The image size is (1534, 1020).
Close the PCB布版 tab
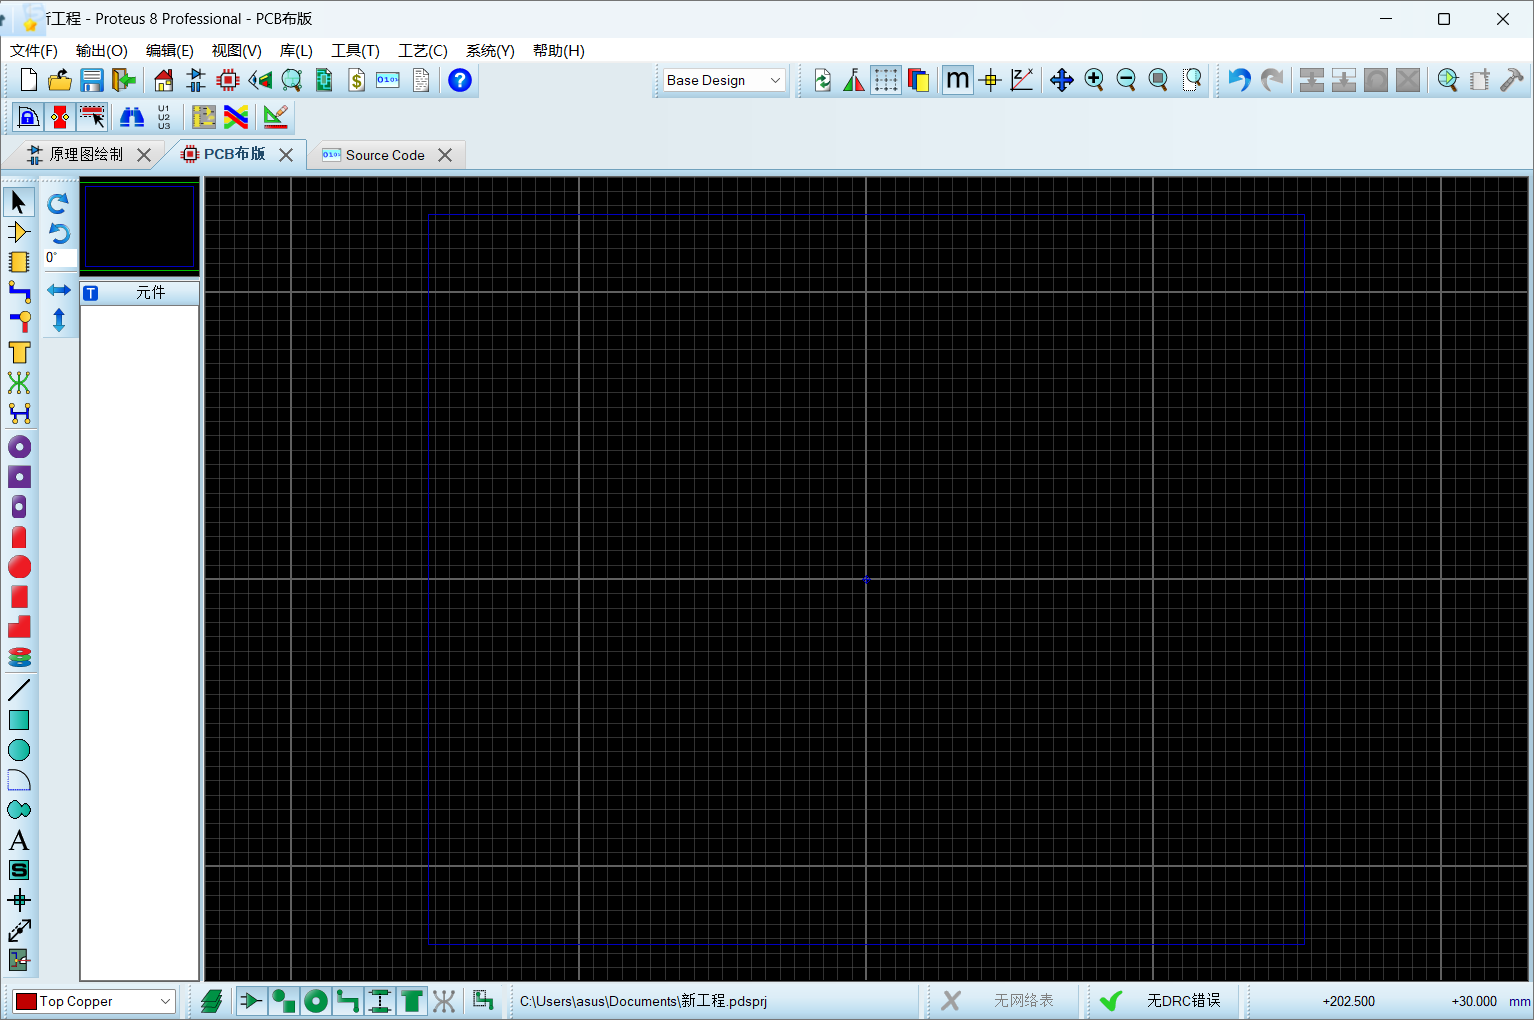tap(286, 155)
